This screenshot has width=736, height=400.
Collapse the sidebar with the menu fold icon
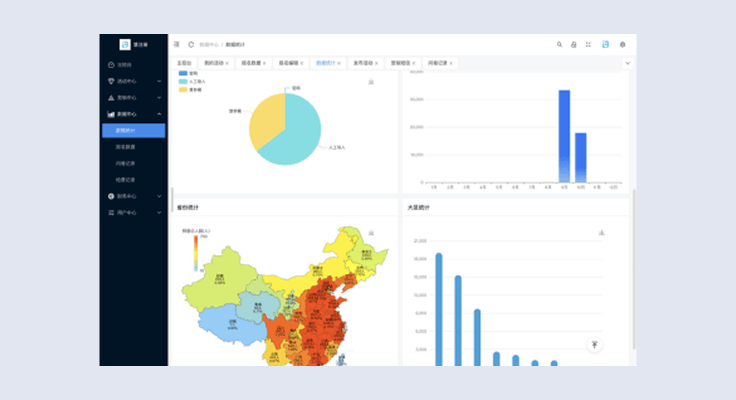[177, 44]
